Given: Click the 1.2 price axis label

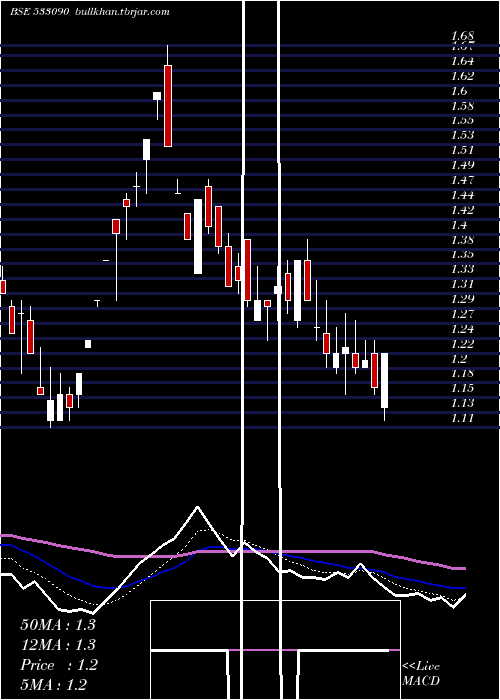Looking at the screenshot, I should [459, 358].
